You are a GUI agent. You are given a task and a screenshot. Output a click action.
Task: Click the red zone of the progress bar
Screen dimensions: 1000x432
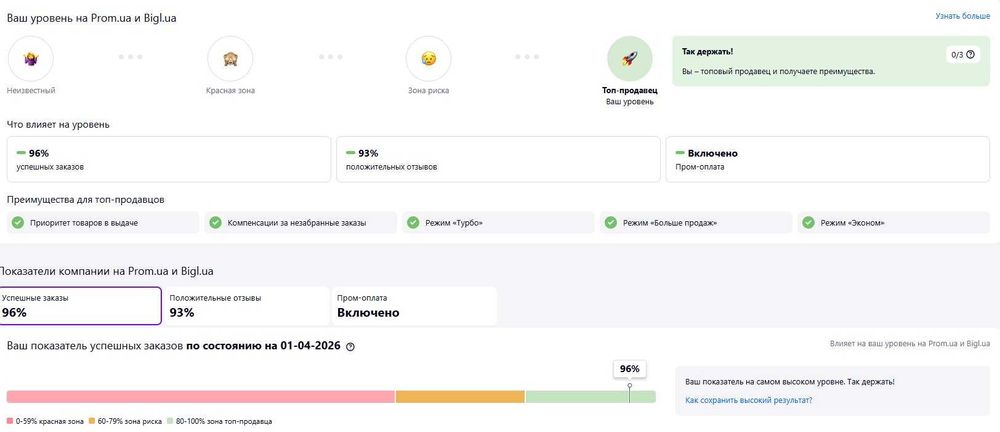[201, 396]
